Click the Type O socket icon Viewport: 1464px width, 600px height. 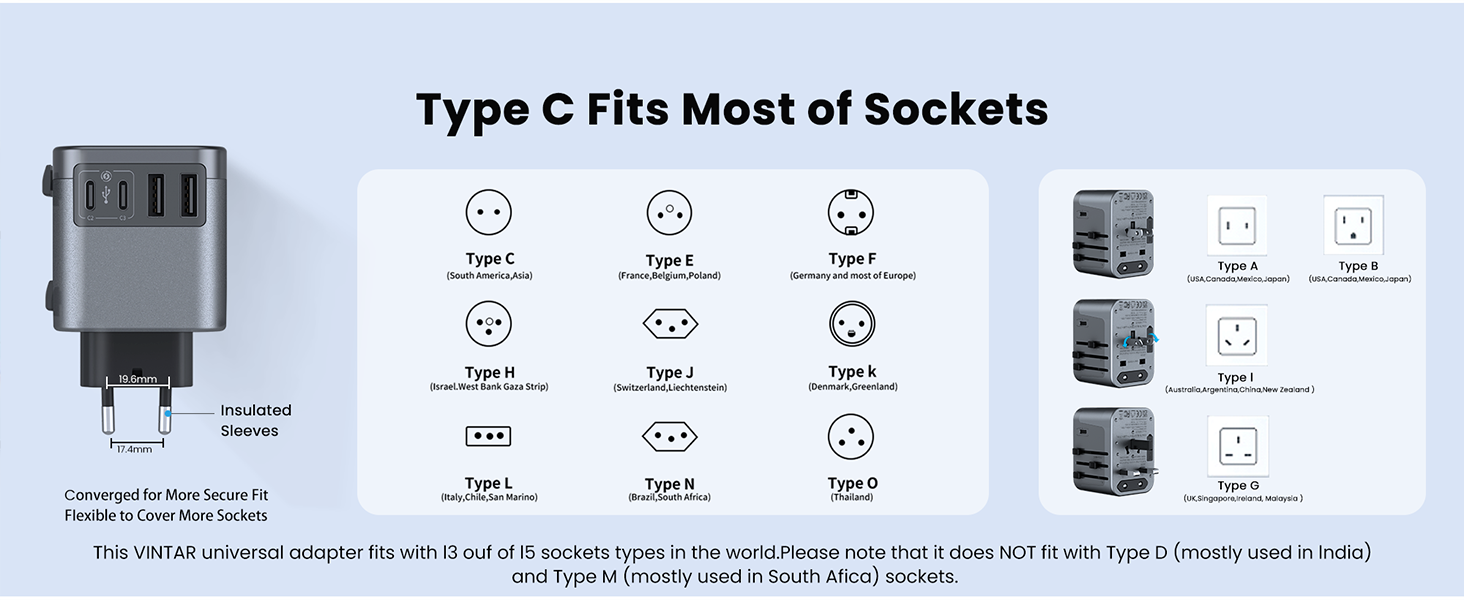pyautogui.click(x=851, y=436)
